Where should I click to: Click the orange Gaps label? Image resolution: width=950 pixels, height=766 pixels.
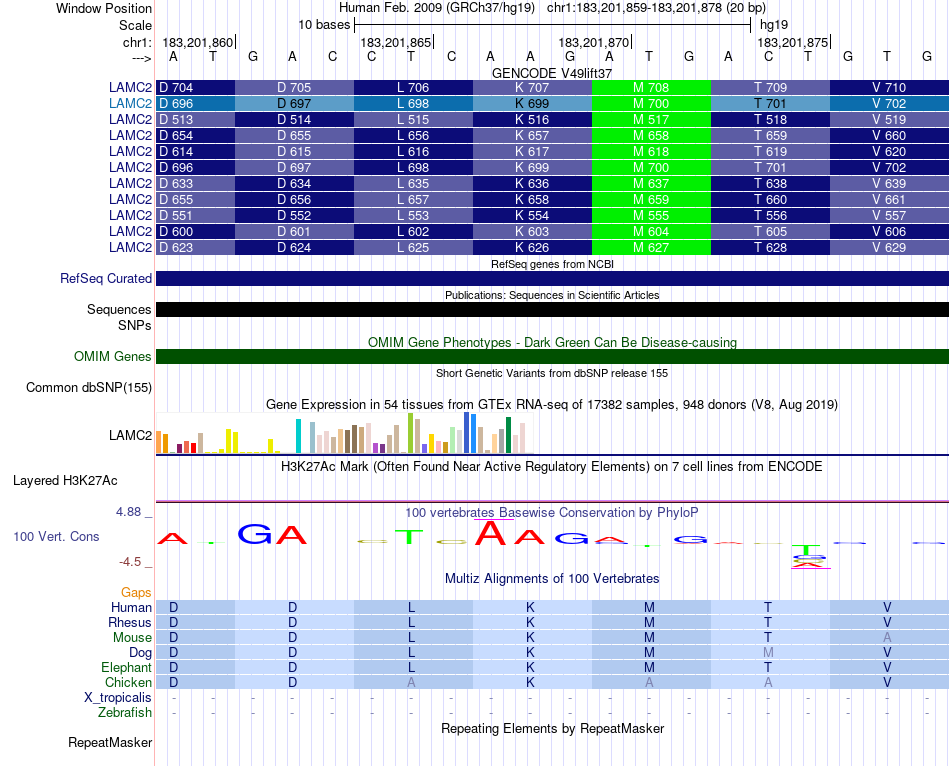136,592
